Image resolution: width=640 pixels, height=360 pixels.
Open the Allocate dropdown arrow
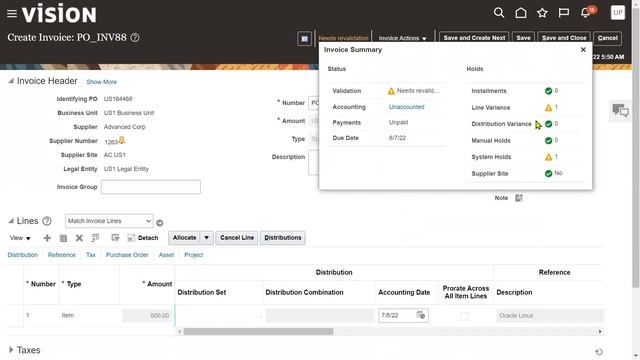point(207,238)
